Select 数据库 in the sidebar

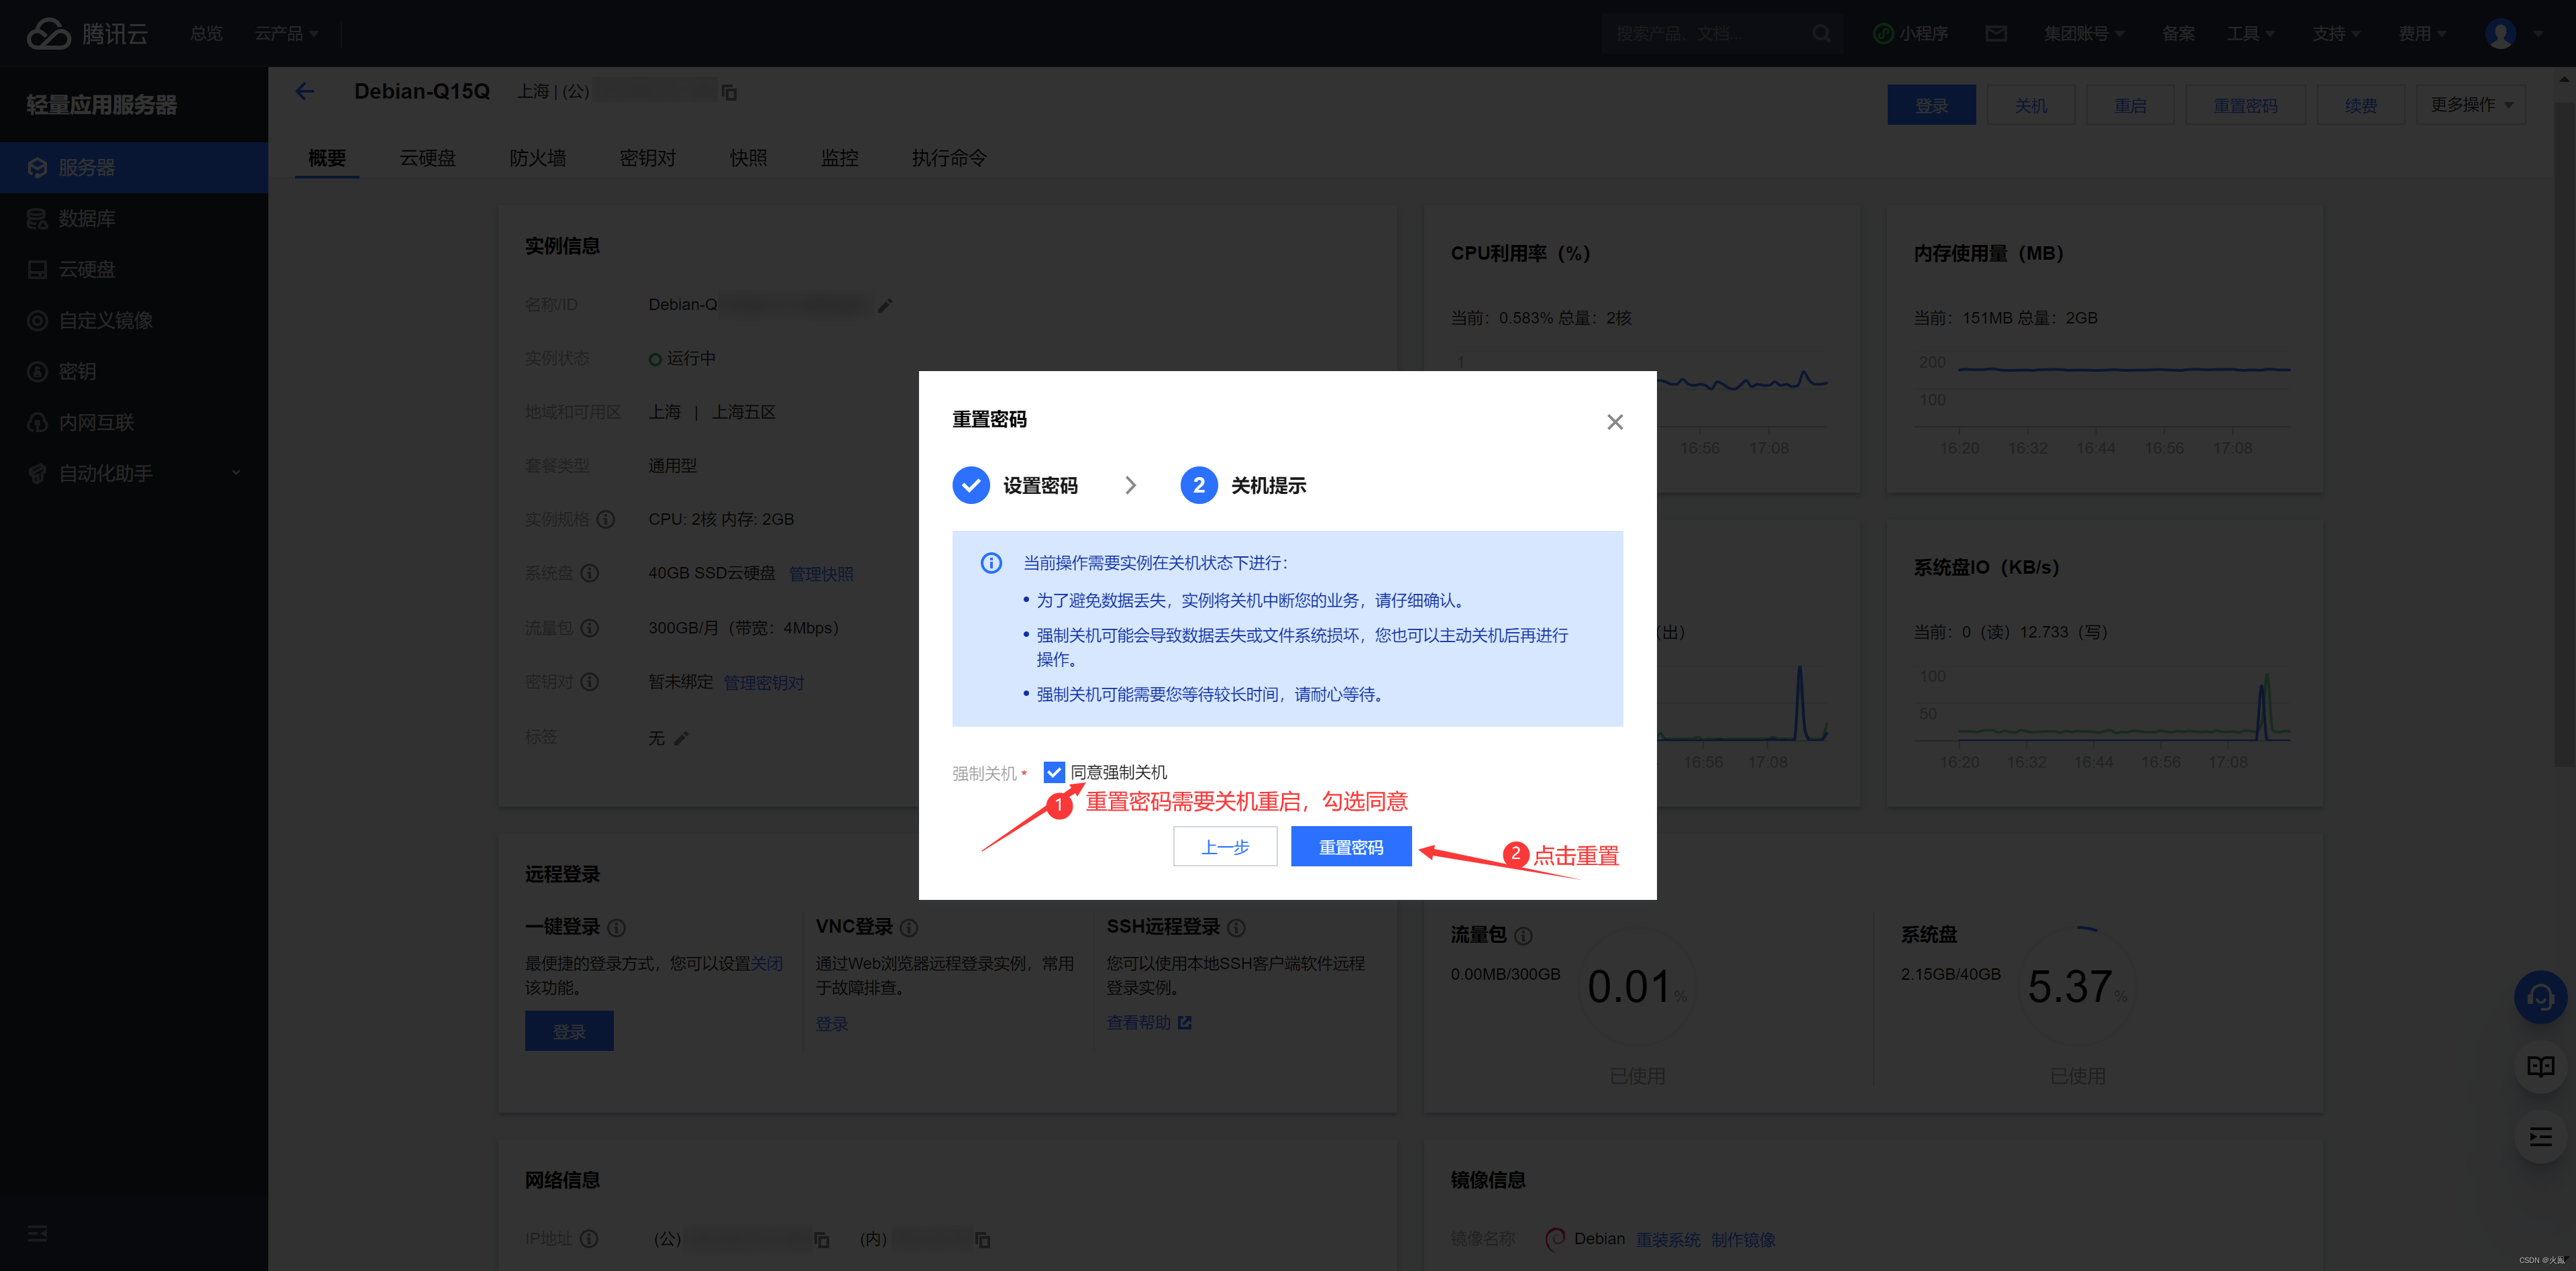tap(134, 218)
